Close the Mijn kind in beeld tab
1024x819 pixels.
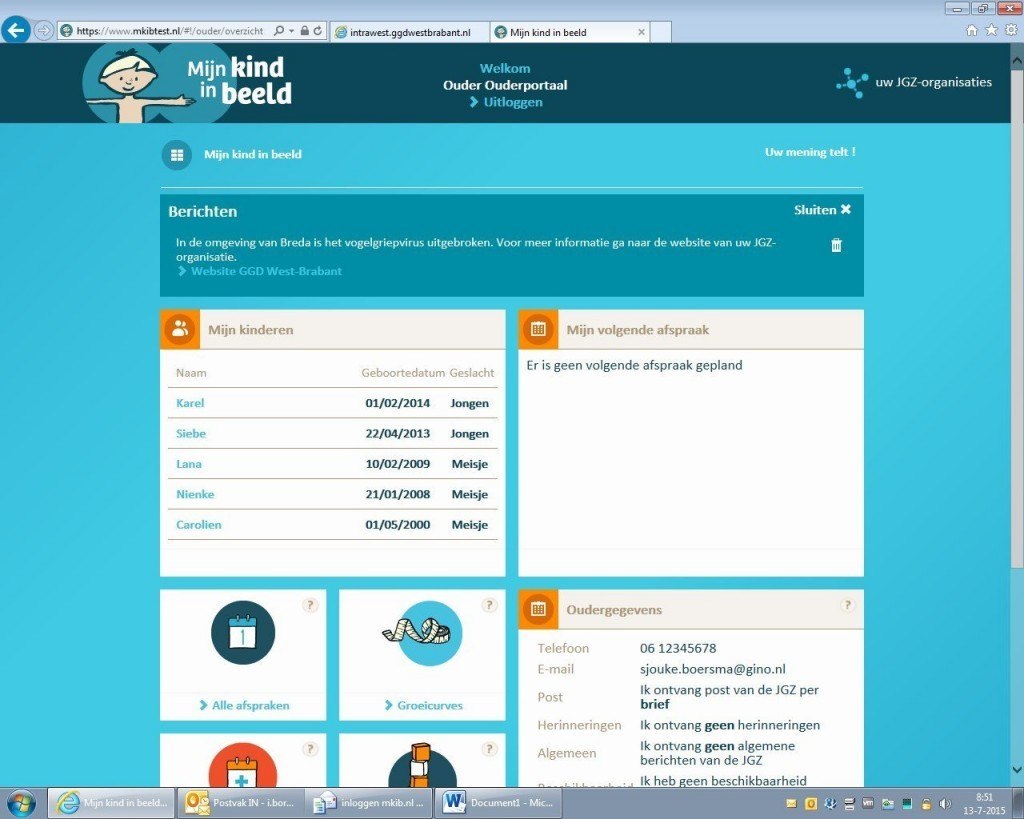641,32
